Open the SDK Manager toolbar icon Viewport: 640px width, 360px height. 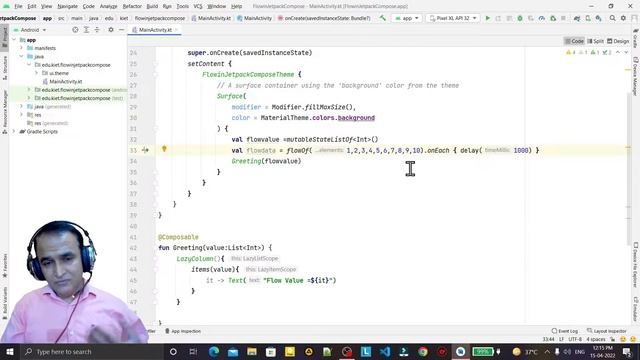tap(598, 18)
